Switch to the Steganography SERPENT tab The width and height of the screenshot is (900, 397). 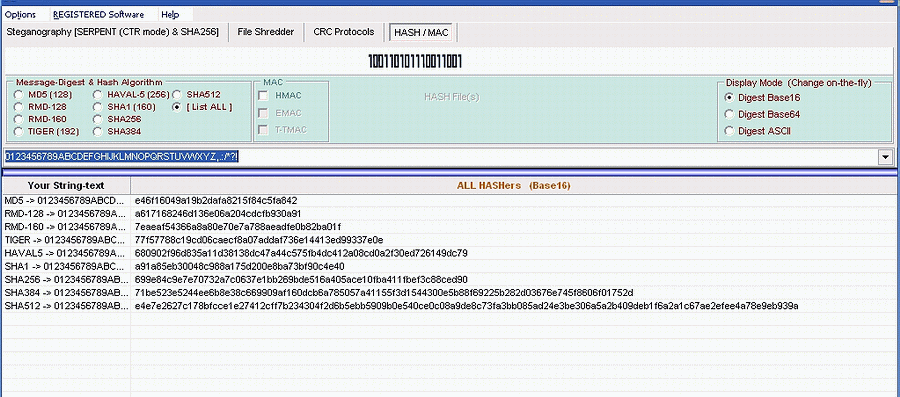pos(112,32)
